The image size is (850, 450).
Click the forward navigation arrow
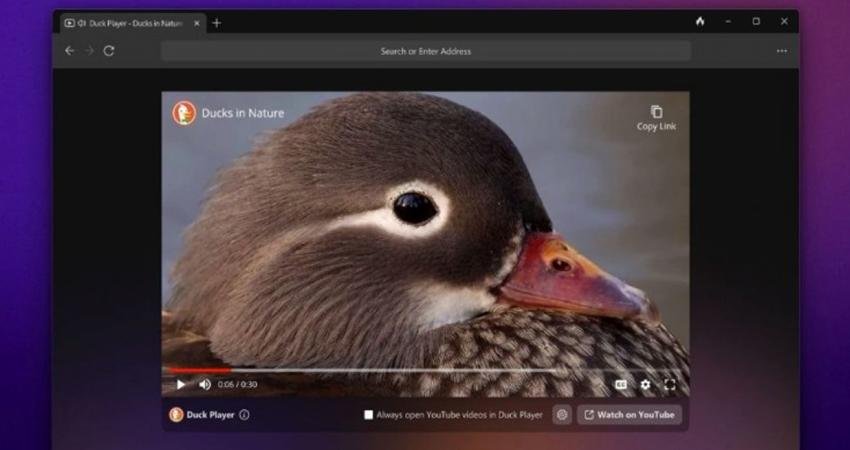pyautogui.click(x=89, y=51)
